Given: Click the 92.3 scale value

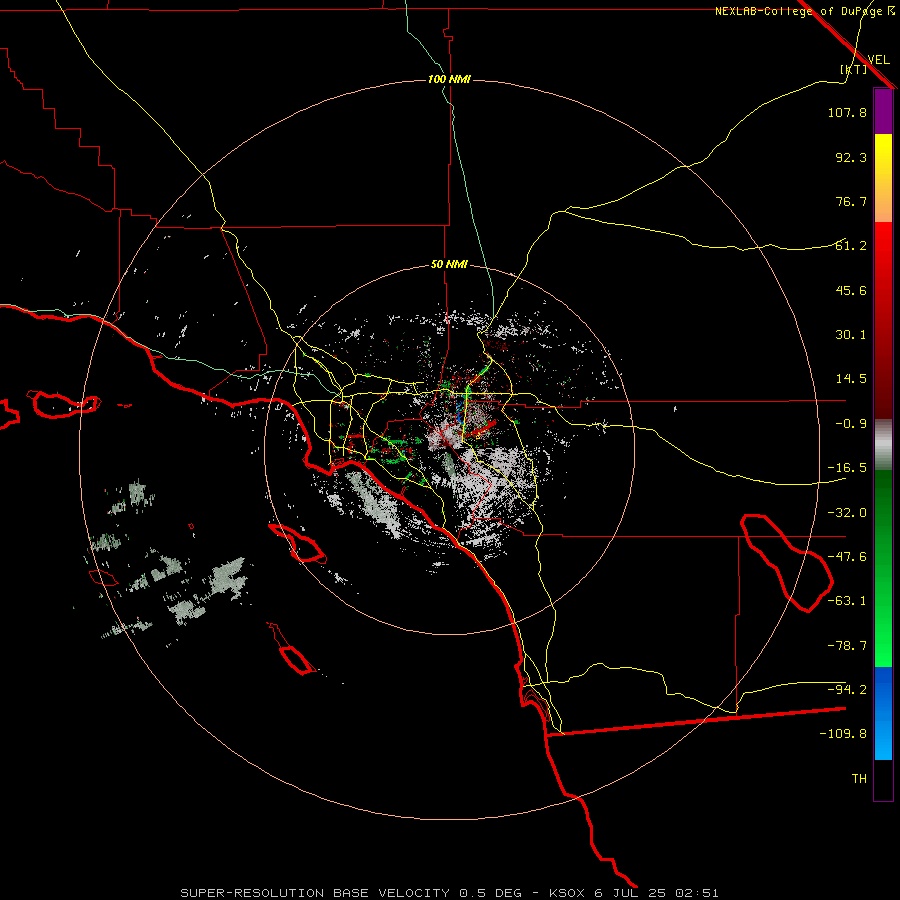Looking at the screenshot, I should (x=851, y=157).
